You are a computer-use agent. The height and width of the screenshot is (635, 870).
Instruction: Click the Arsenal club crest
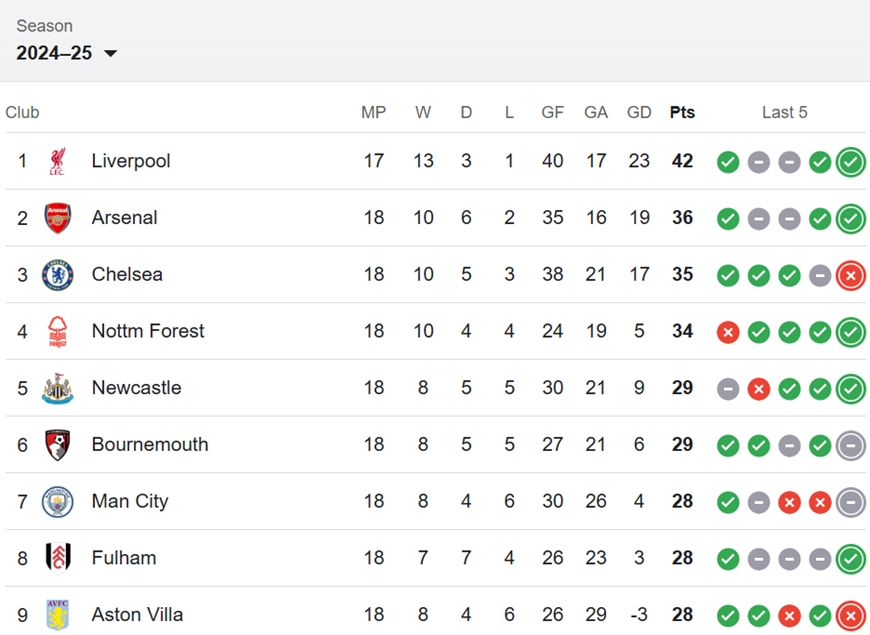(x=58, y=218)
